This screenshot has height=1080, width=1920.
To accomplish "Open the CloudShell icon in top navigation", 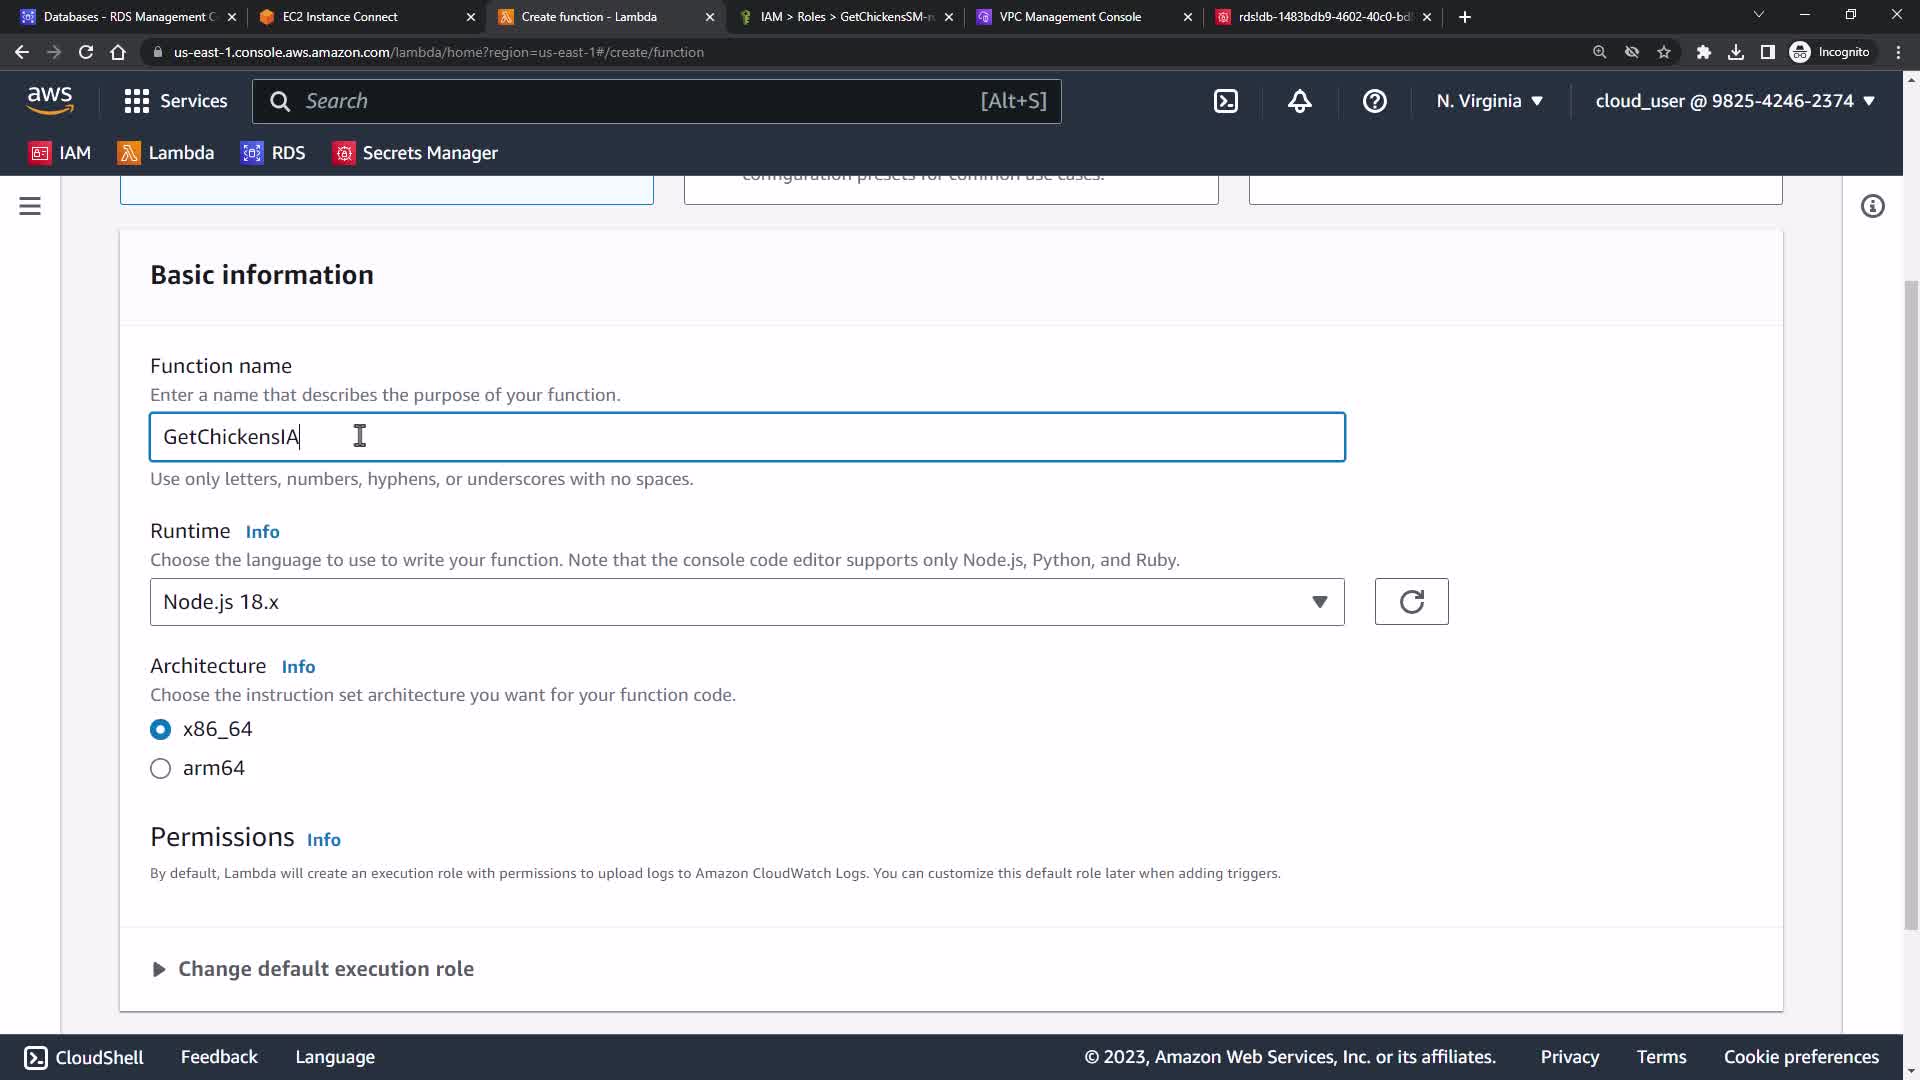I will pyautogui.click(x=1225, y=101).
